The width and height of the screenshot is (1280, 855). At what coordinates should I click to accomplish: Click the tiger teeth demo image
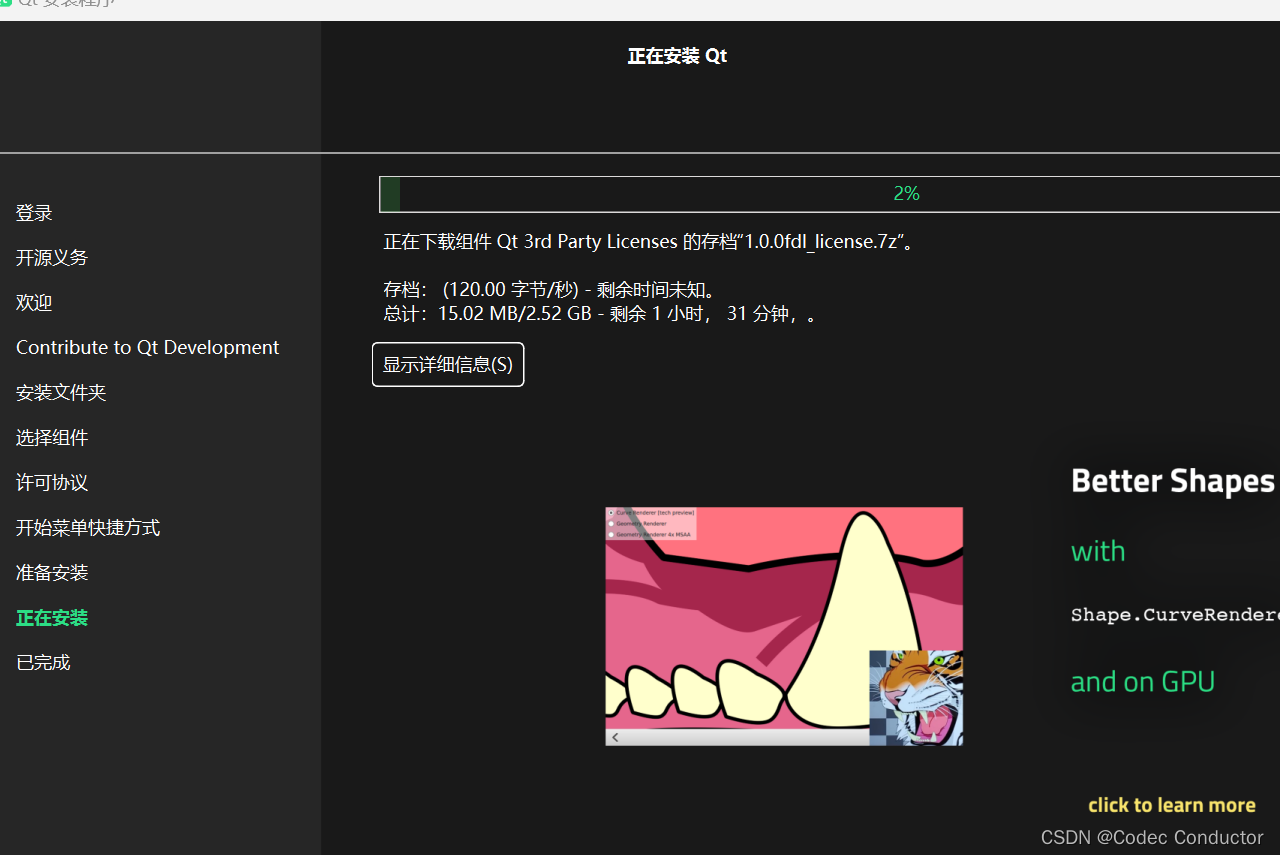[x=784, y=626]
